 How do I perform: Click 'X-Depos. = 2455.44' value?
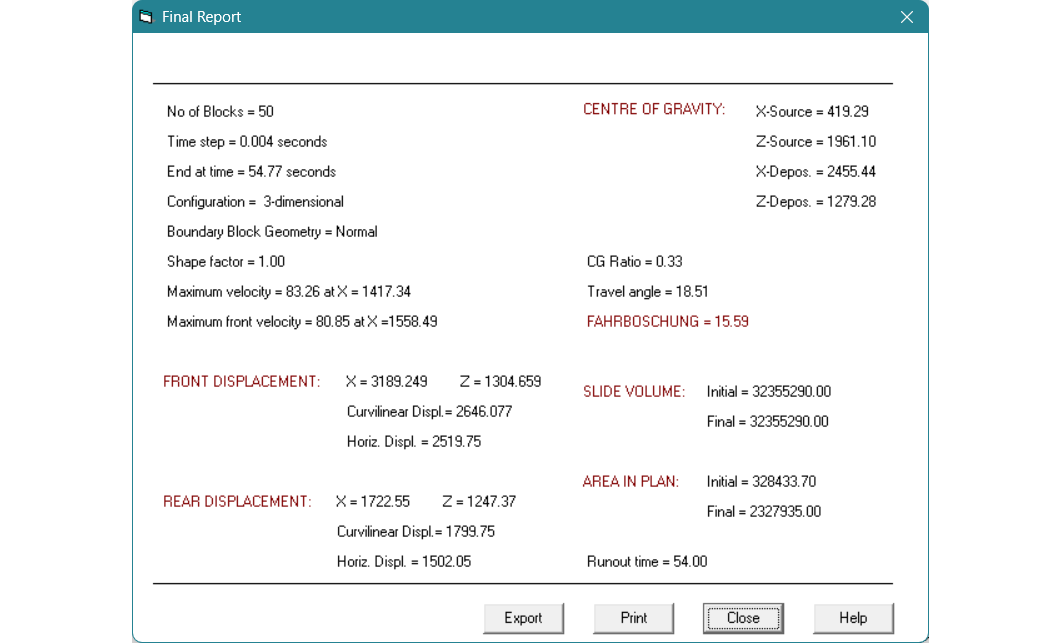click(x=815, y=171)
